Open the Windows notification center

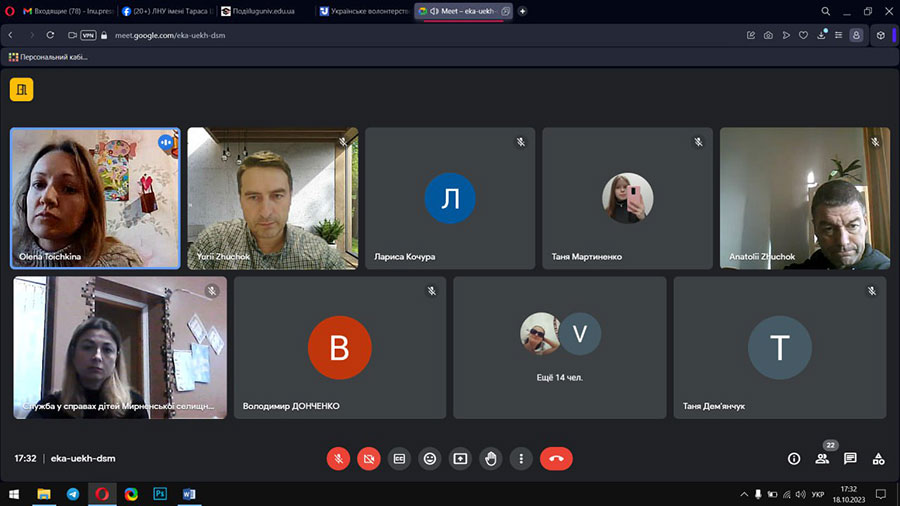tap(881, 494)
